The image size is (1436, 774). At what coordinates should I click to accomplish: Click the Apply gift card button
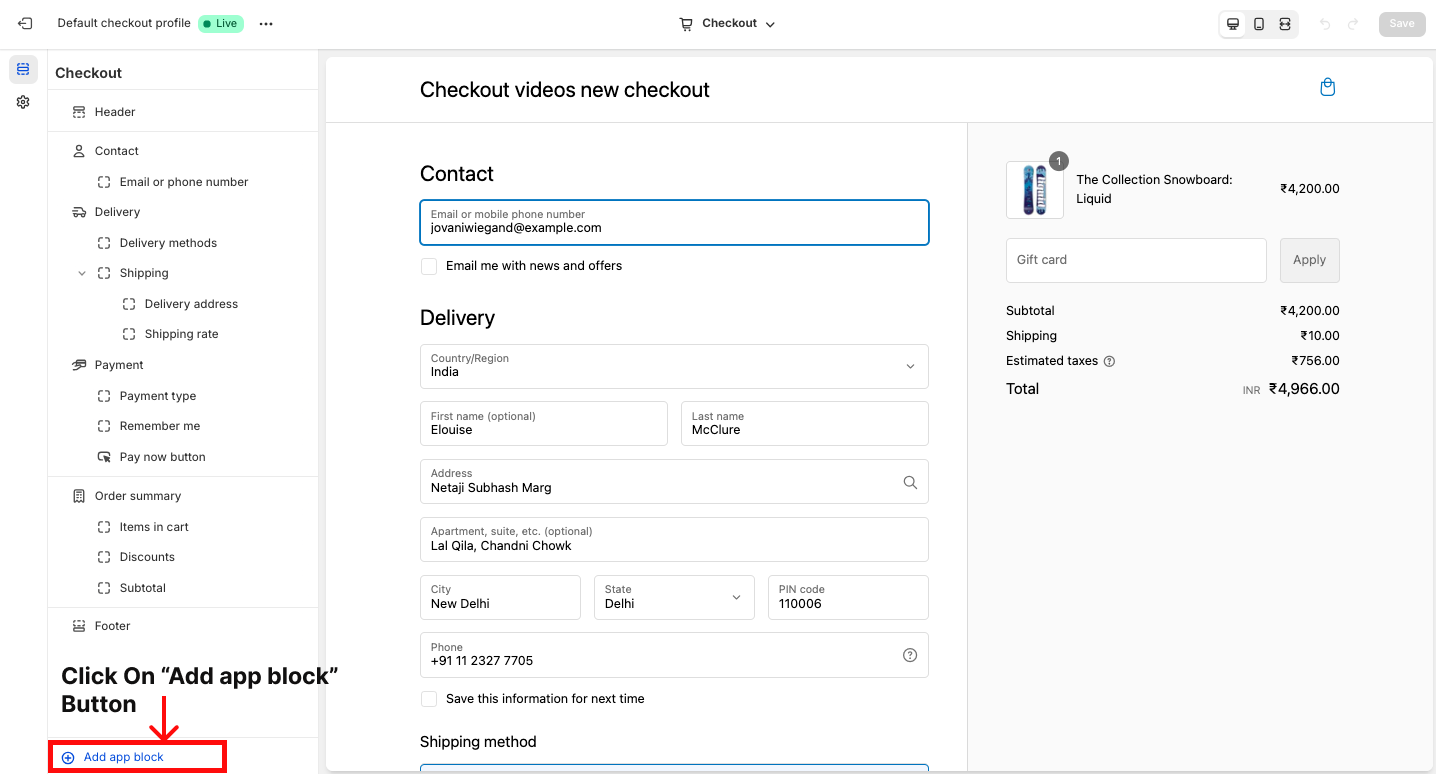[1309, 260]
